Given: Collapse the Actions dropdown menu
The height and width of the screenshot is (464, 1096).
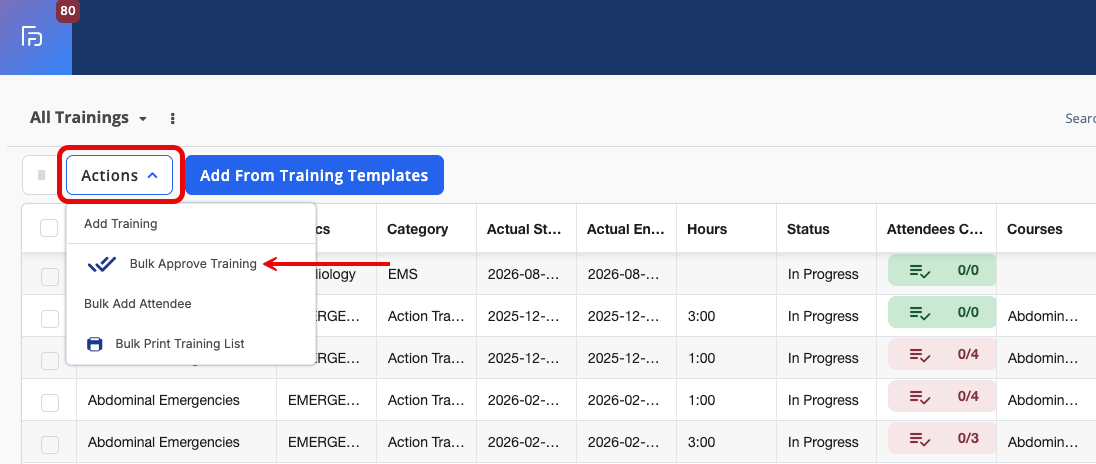Looking at the screenshot, I should 120,175.
